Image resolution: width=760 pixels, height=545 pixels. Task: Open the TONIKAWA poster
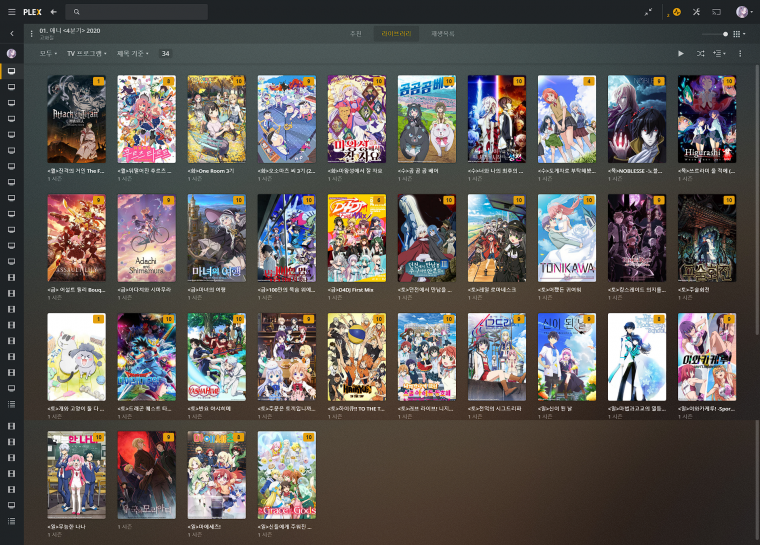click(567, 238)
